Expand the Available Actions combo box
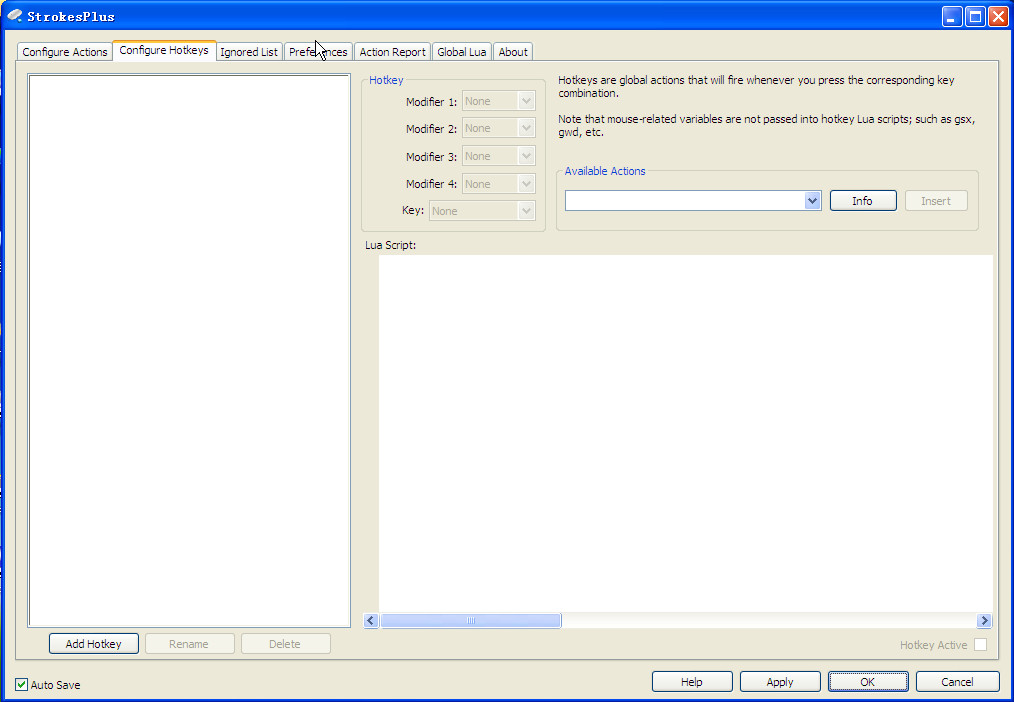The width and height of the screenshot is (1014, 702). pyautogui.click(x=693, y=200)
